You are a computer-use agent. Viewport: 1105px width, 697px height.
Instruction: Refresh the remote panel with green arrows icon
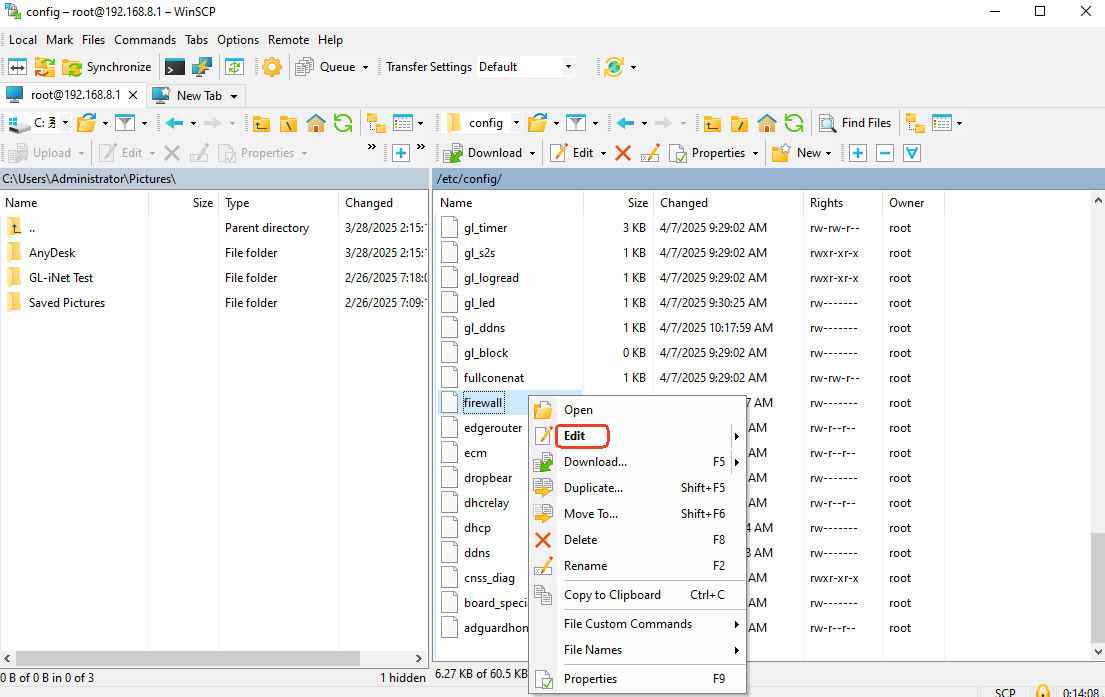pos(794,123)
